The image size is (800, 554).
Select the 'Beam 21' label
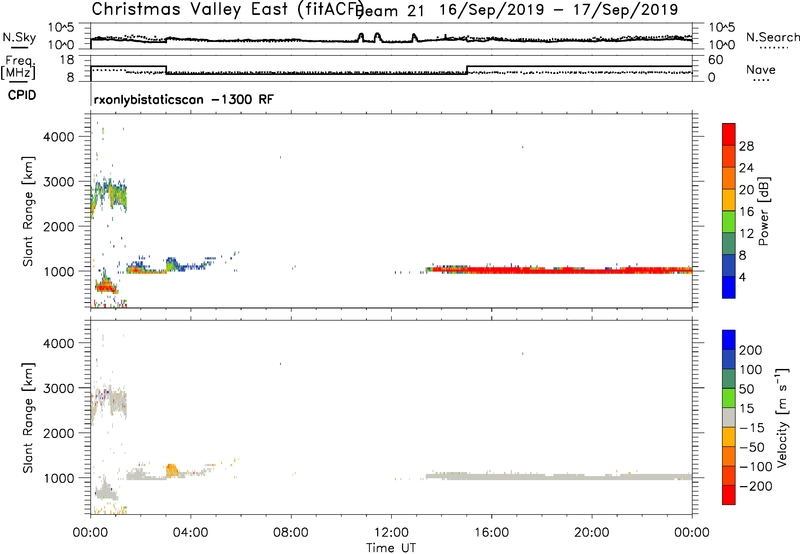pyautogui.click(x=390, y=11)
